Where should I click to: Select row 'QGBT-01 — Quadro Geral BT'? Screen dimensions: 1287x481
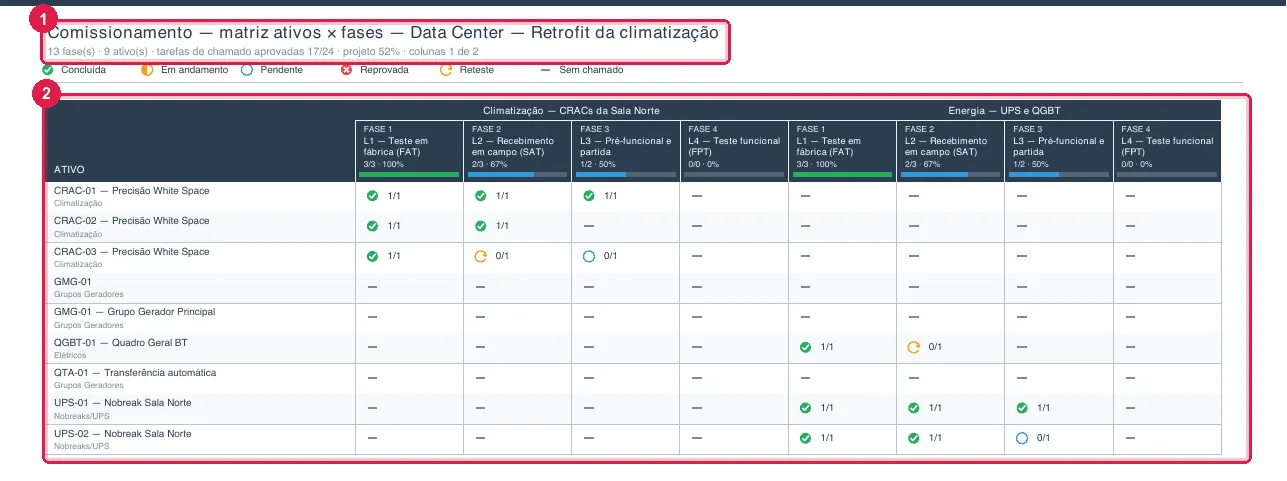[634, 348]
